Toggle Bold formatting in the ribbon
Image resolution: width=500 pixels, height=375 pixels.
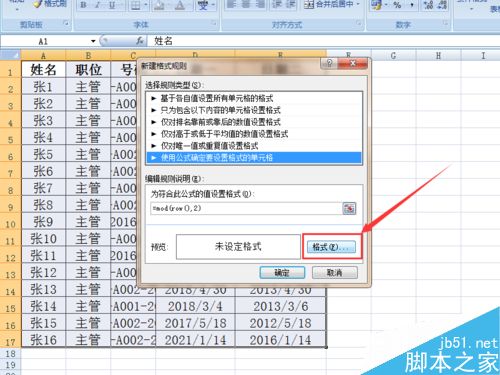pos(83,5)
